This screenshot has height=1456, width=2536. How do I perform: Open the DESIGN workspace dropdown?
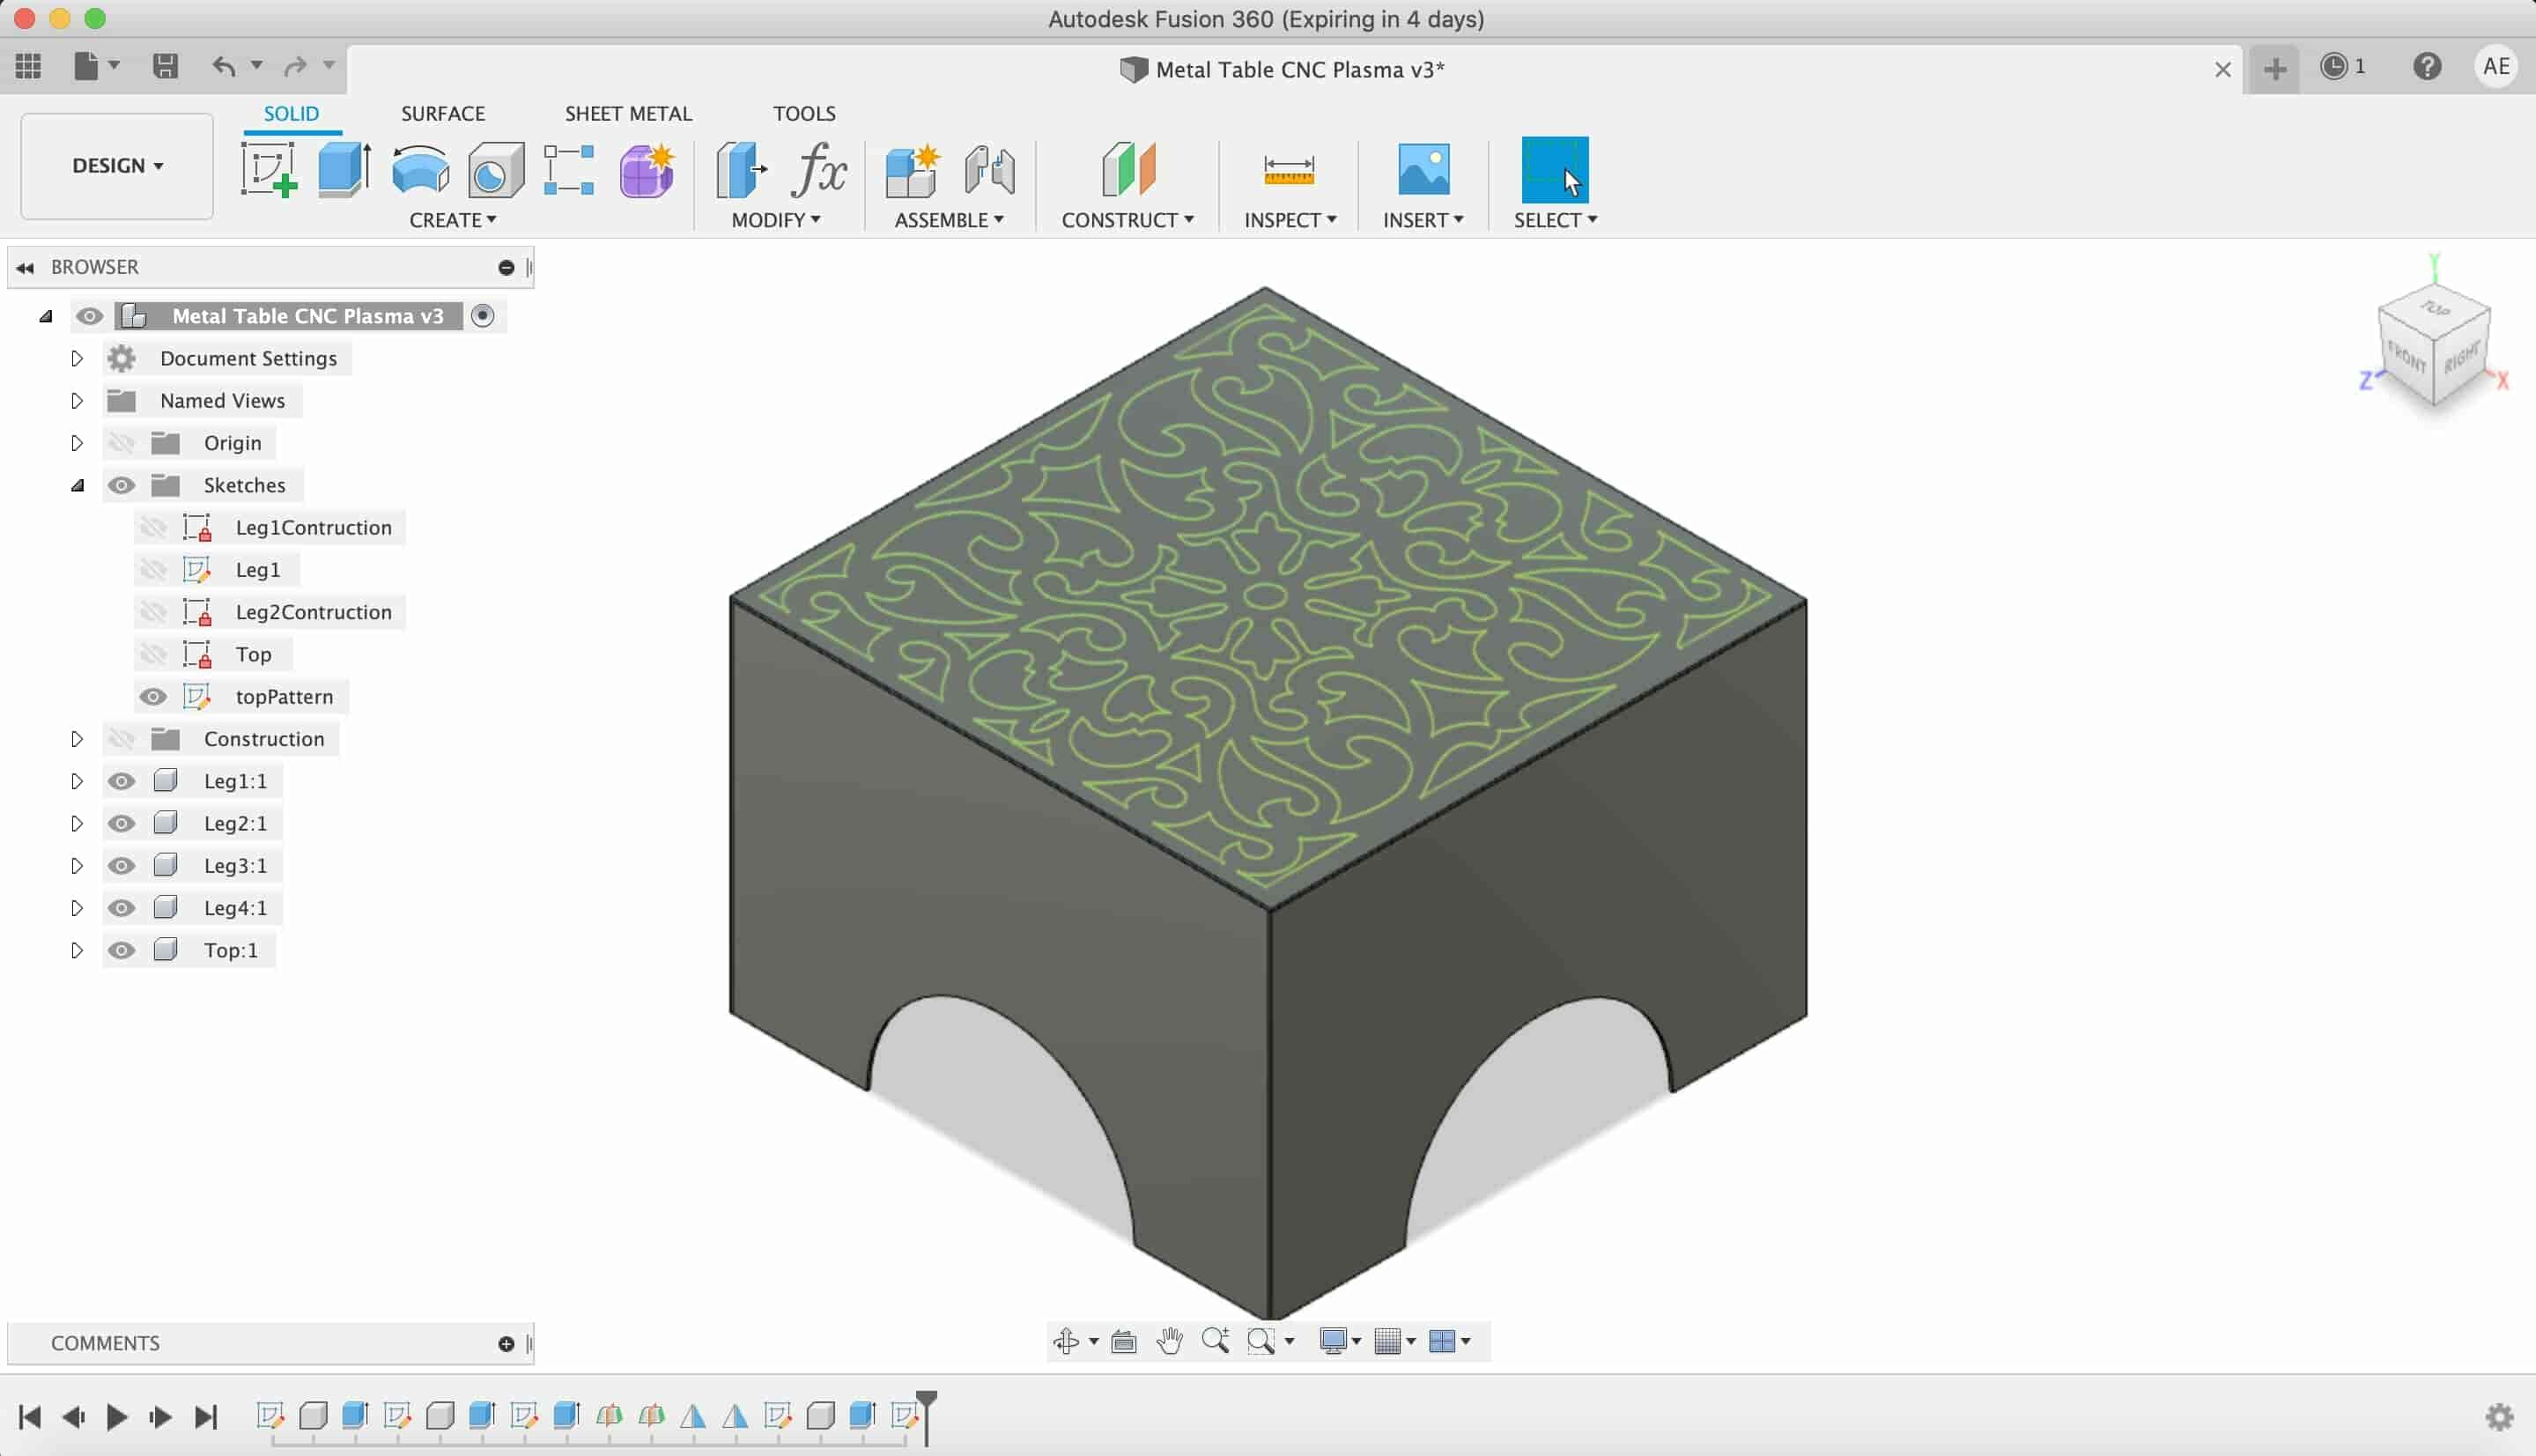(117, 166)
